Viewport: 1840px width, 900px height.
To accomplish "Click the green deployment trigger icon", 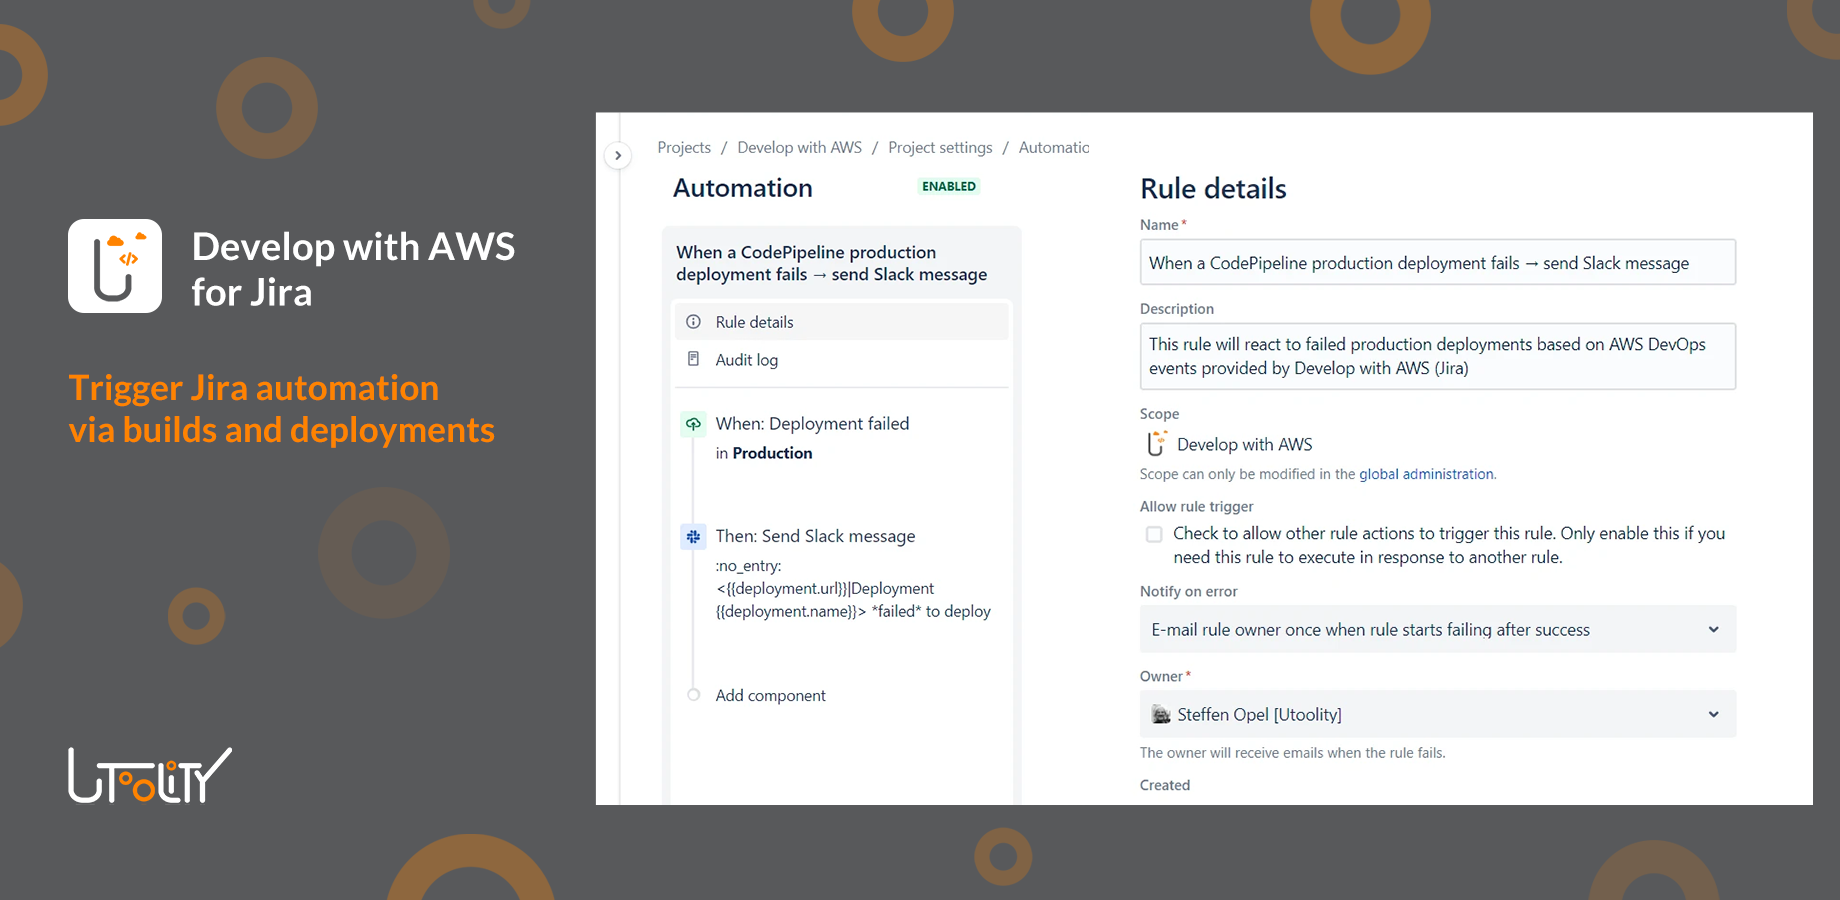I will pyautogui.click(x=693, y=423).
